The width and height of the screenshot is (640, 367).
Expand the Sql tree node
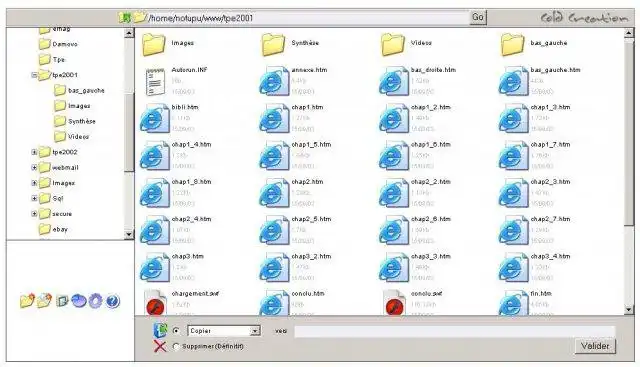(34, 198)
